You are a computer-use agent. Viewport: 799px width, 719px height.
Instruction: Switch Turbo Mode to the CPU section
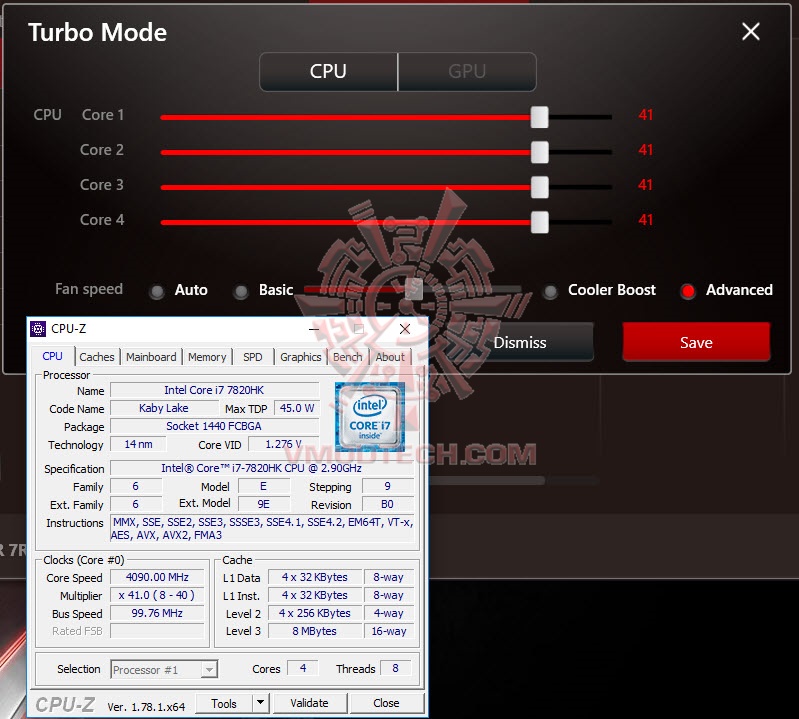328,71
